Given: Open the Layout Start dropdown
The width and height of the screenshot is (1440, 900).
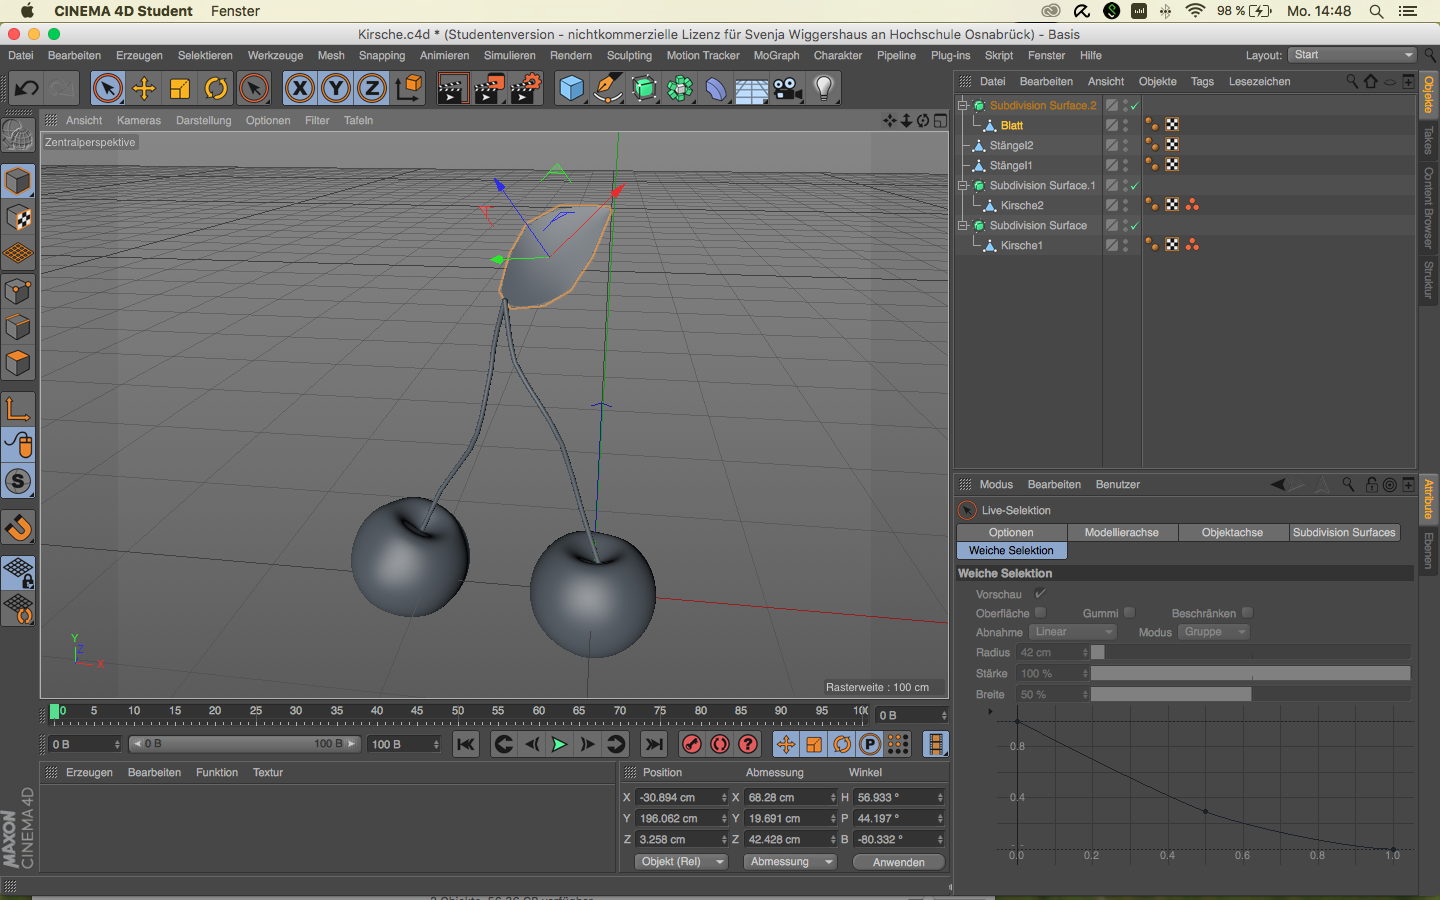Looking at the screenshot, I should pyautogui.click(x=1352, y=55).
